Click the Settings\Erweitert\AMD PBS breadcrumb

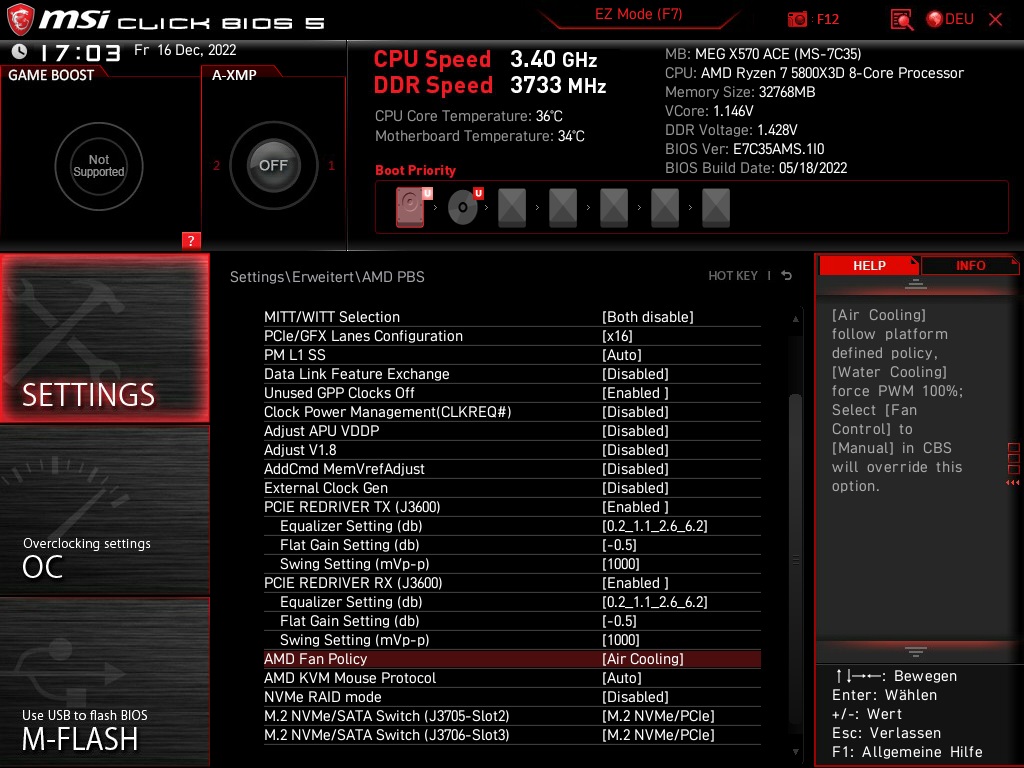point(327,276)
